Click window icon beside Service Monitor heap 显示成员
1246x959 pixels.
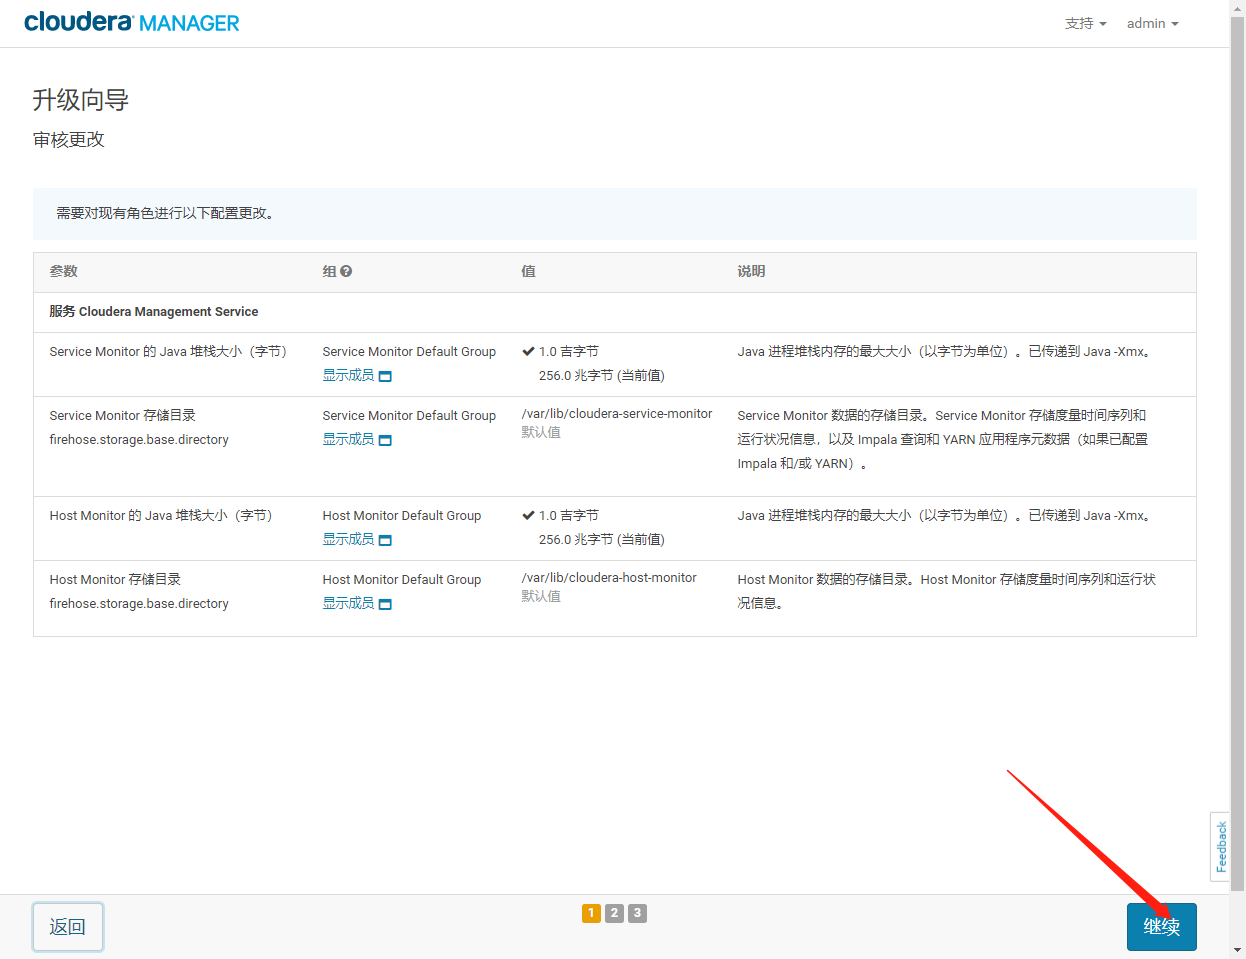point(386,376)
